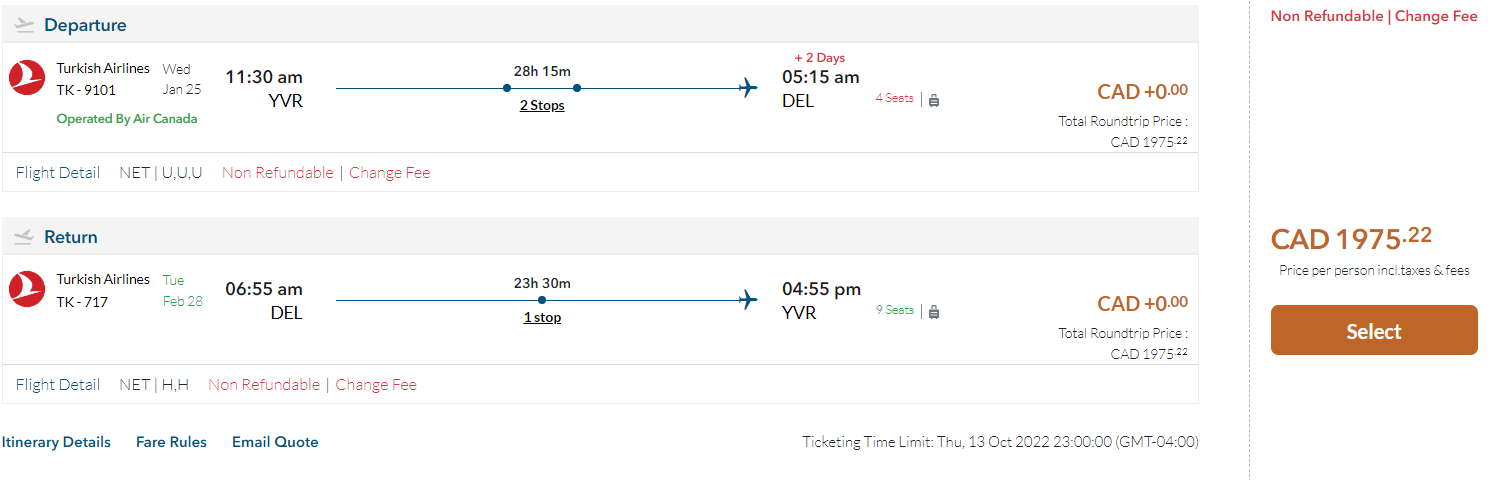Click Turkish Airlines logo on departure flight
The image size is (1498, 480).
pos(27,78)
